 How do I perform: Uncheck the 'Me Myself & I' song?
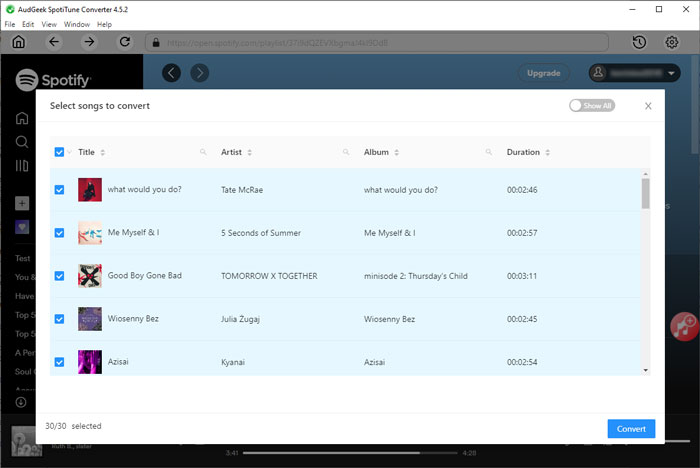click(59, 233)
